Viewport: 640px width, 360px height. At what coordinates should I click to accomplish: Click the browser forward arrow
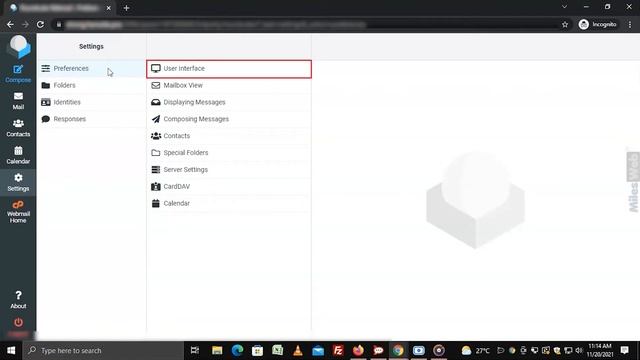coord(25,24)
